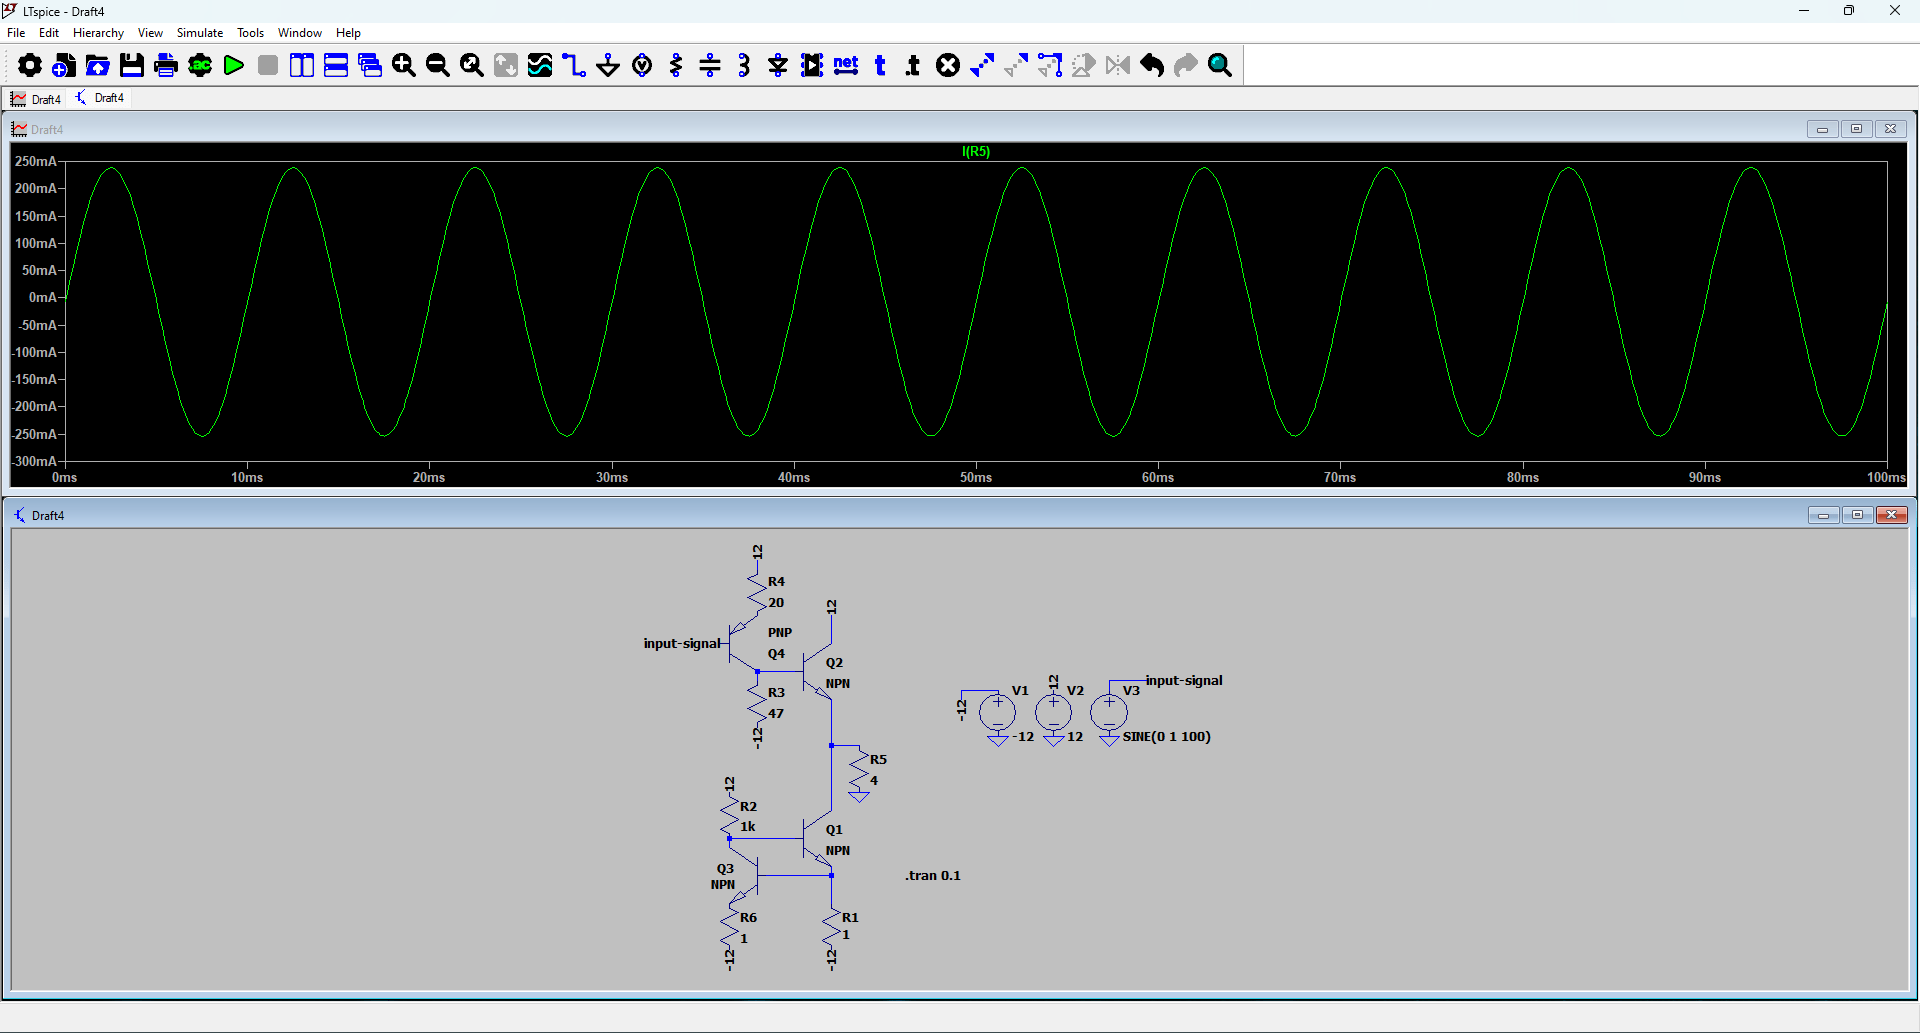The height and width of the screenshot is (1033, 1920).
Task: Select the Draw Wire tool
Action: pos(574,66)
